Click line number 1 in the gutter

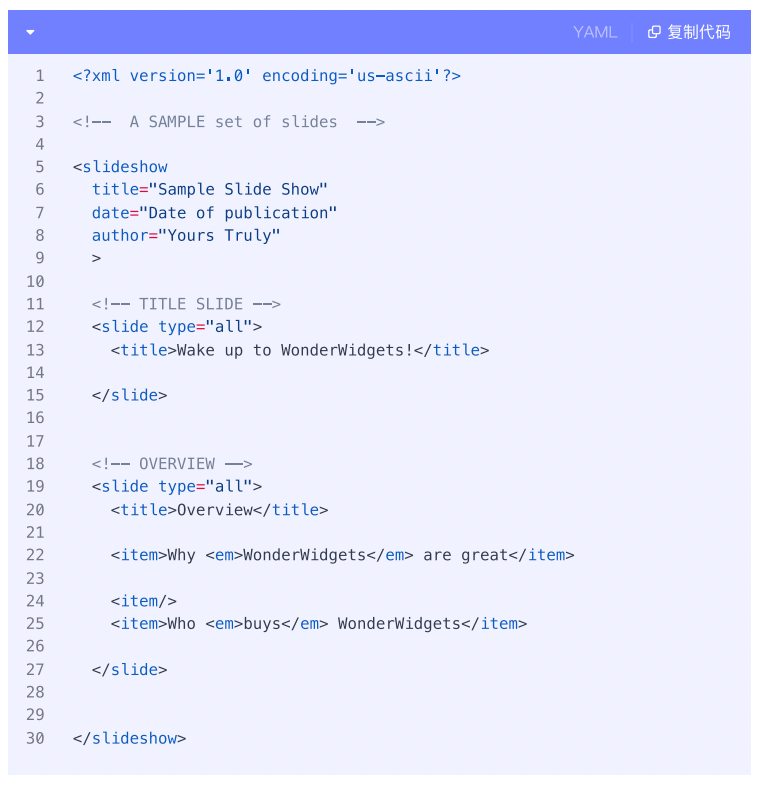click(x=39, y=75)
